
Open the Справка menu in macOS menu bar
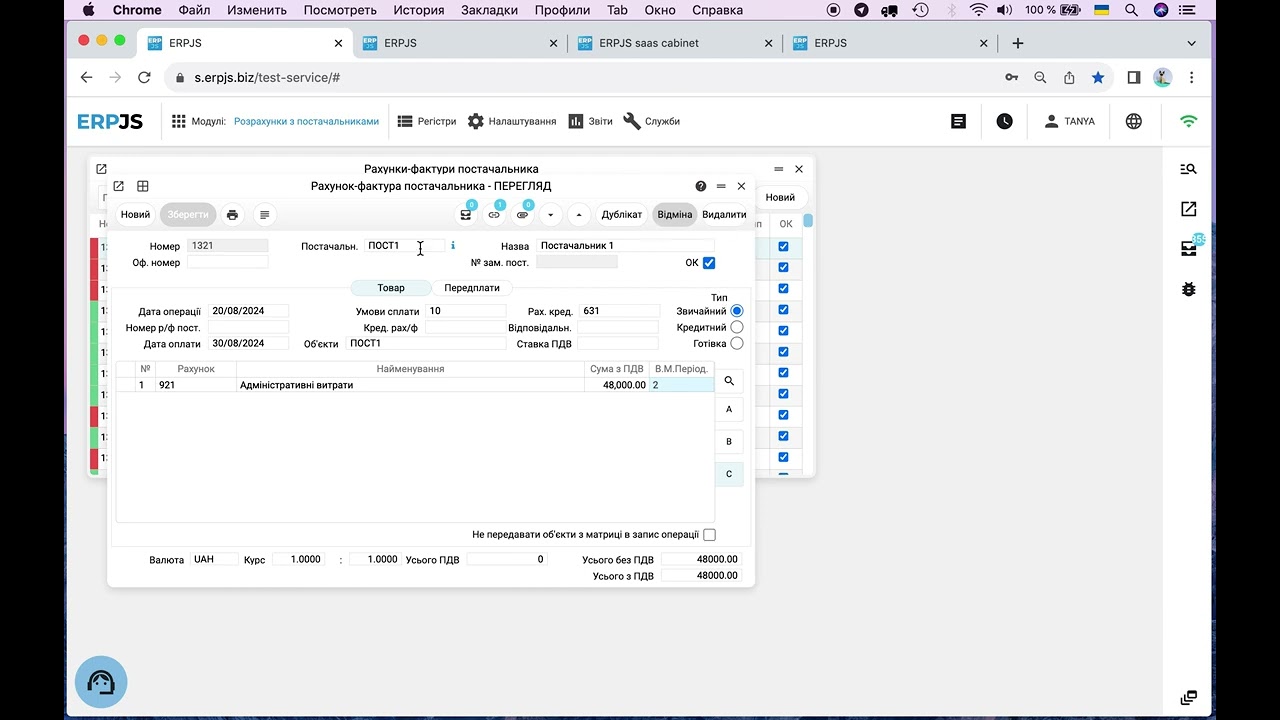(x=717, y=10)
